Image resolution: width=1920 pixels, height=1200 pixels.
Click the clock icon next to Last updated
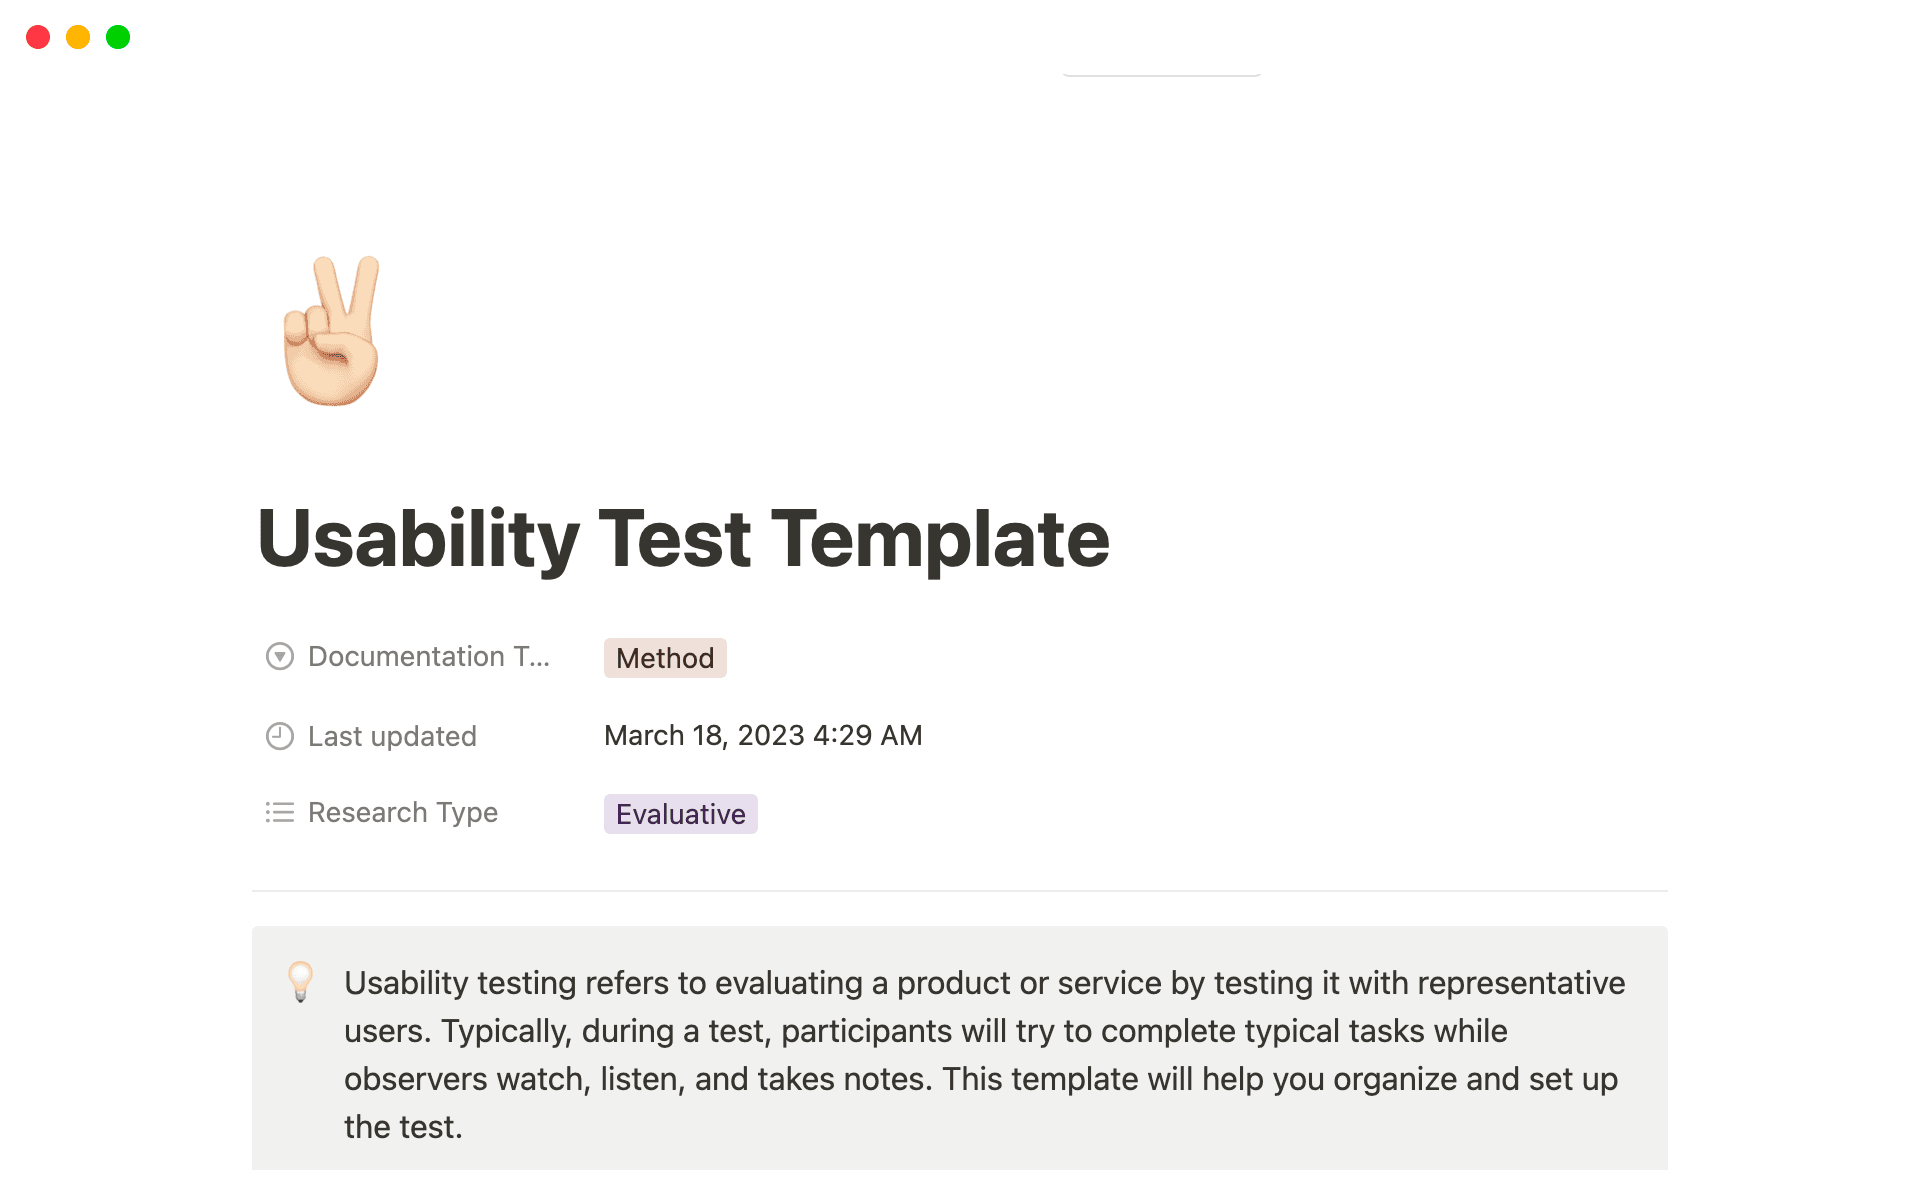click(x=280, y=736)
